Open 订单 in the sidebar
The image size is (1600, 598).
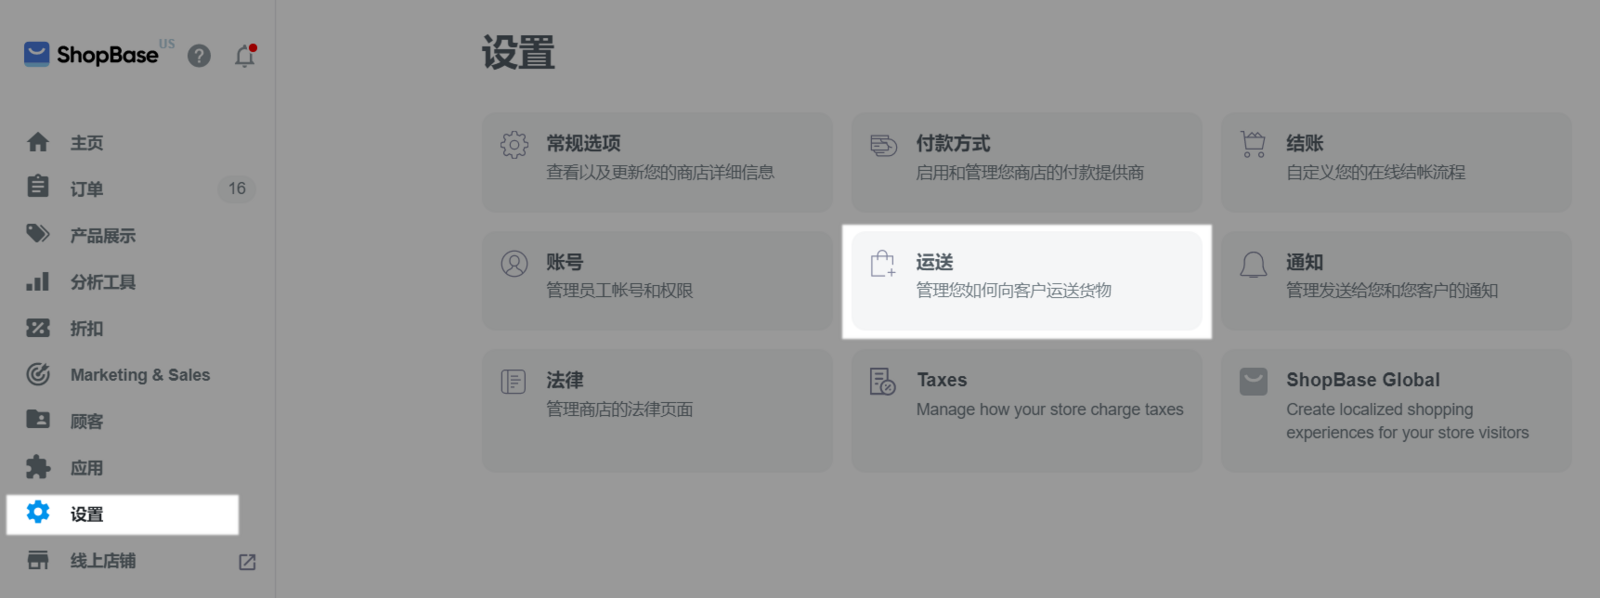(x=86, y=189)
